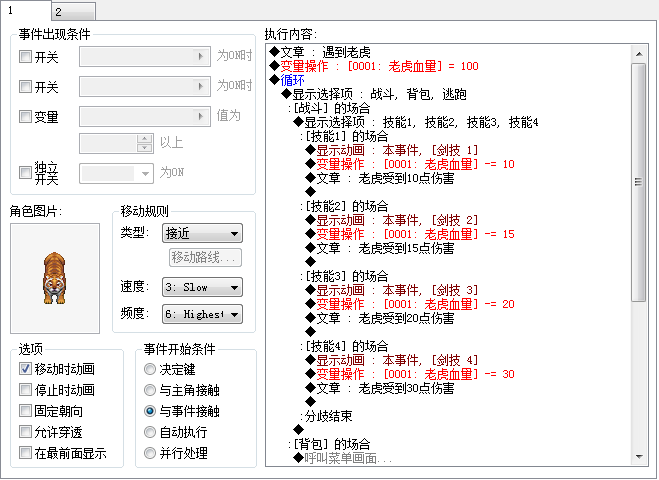Click the variable value spinner up arrow

coord(145,139)
